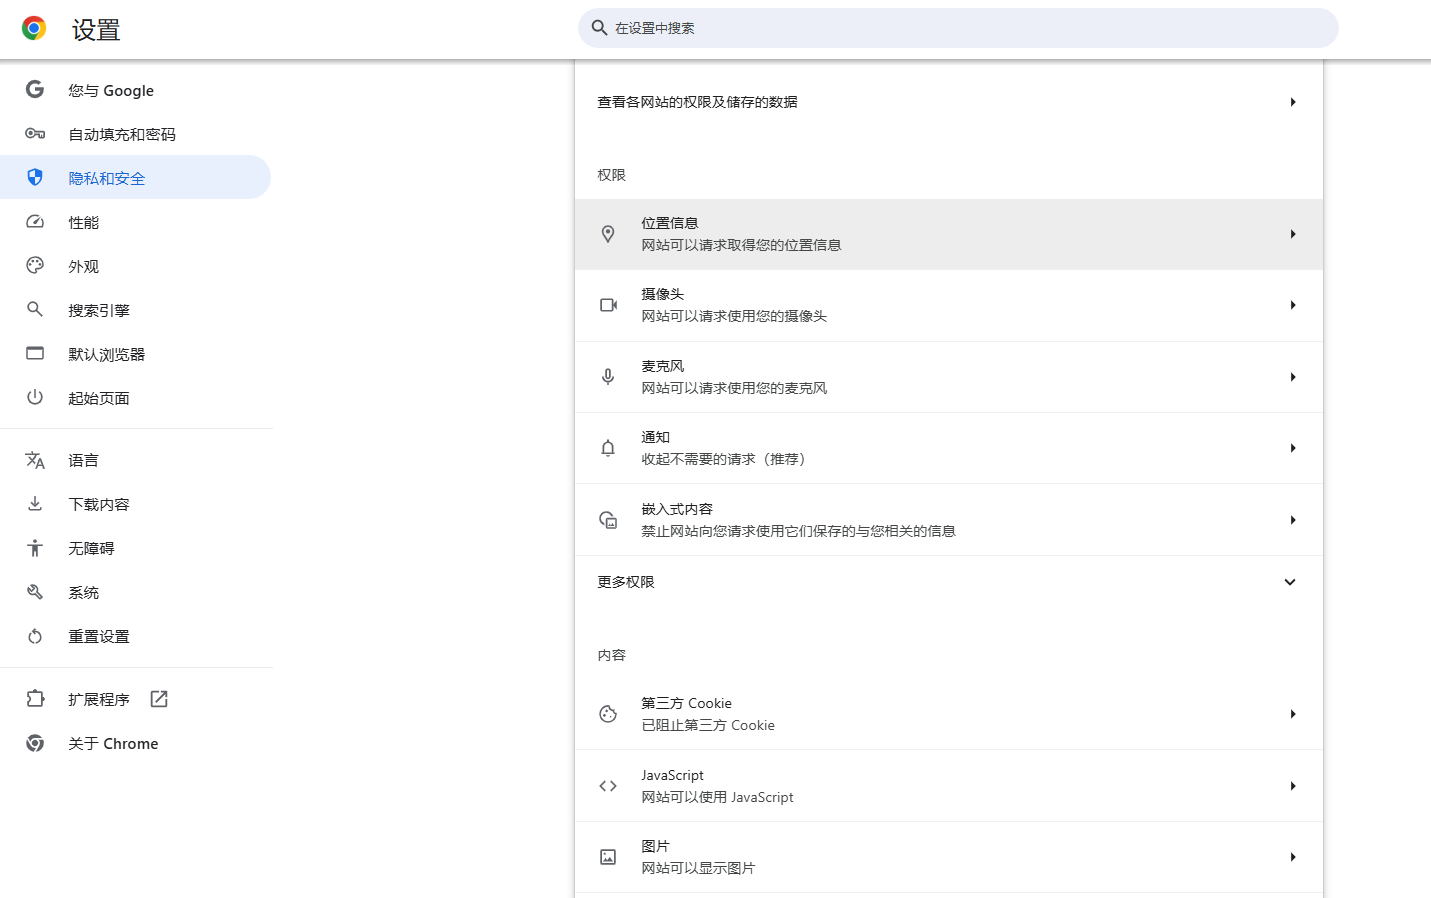Click the power icon for 起始页面
This screenshot has height=898, width=1431.
coord(35,397)
